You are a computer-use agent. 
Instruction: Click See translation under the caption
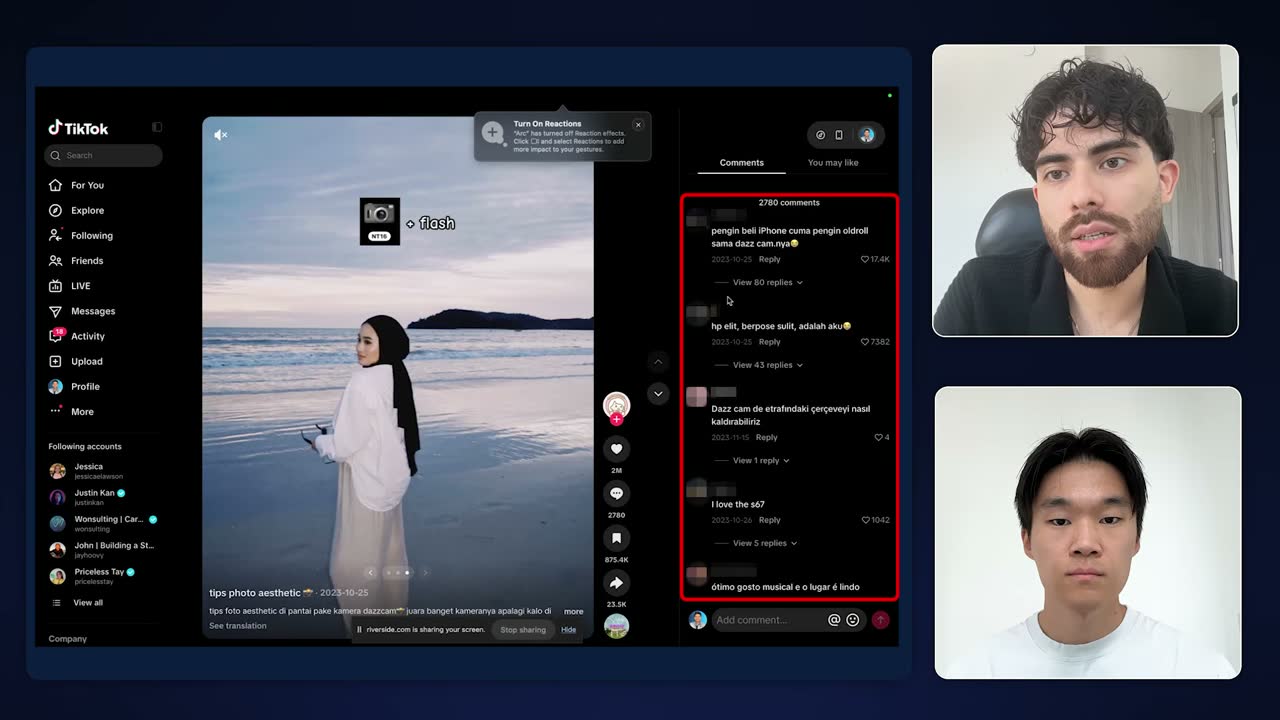coord(238,626)
